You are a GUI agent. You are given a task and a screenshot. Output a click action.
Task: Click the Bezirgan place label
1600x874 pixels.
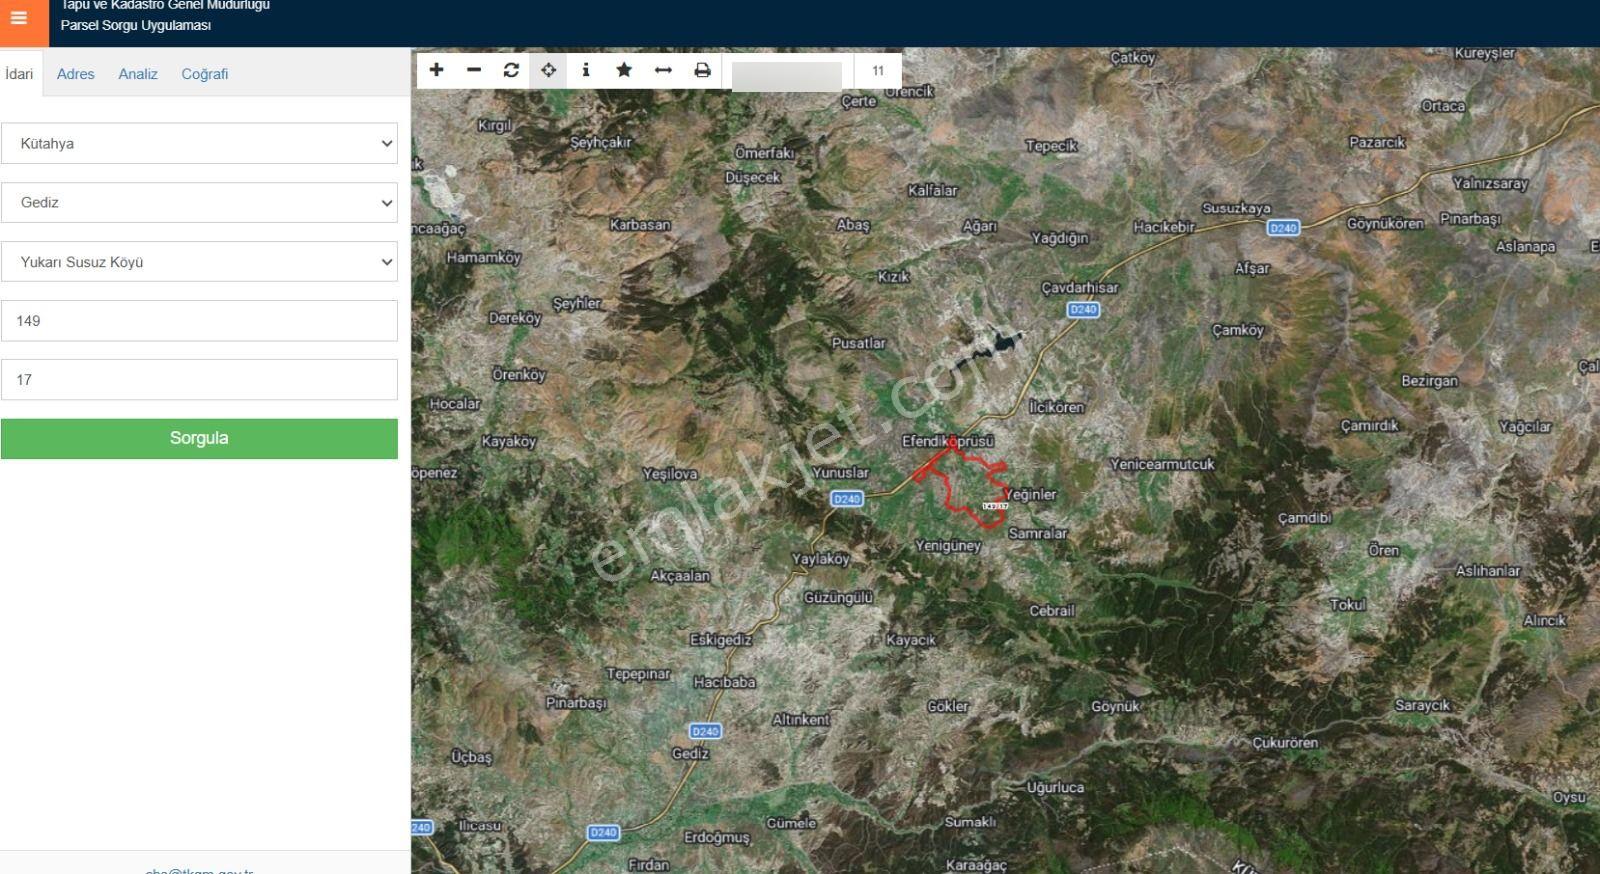pos(1430,381)
